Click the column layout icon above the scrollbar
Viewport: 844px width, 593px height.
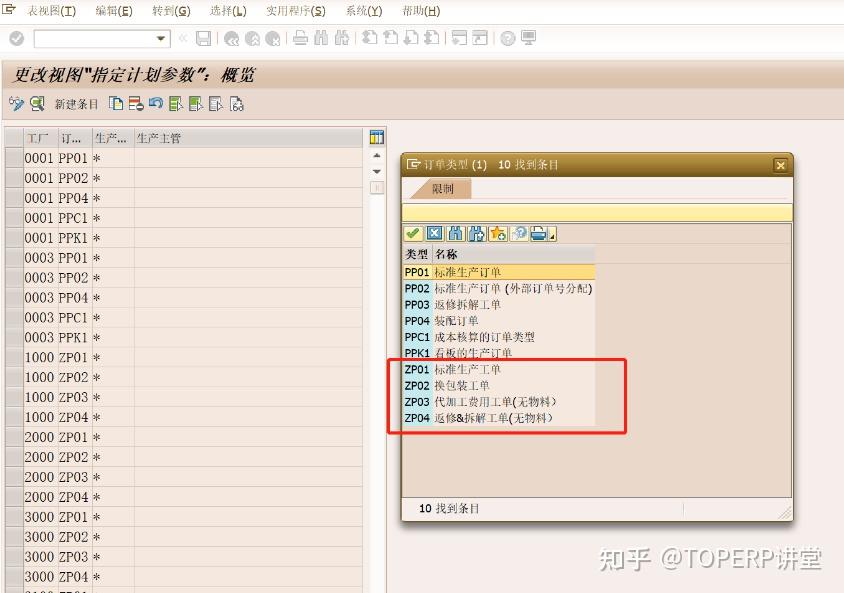(375, 137)
